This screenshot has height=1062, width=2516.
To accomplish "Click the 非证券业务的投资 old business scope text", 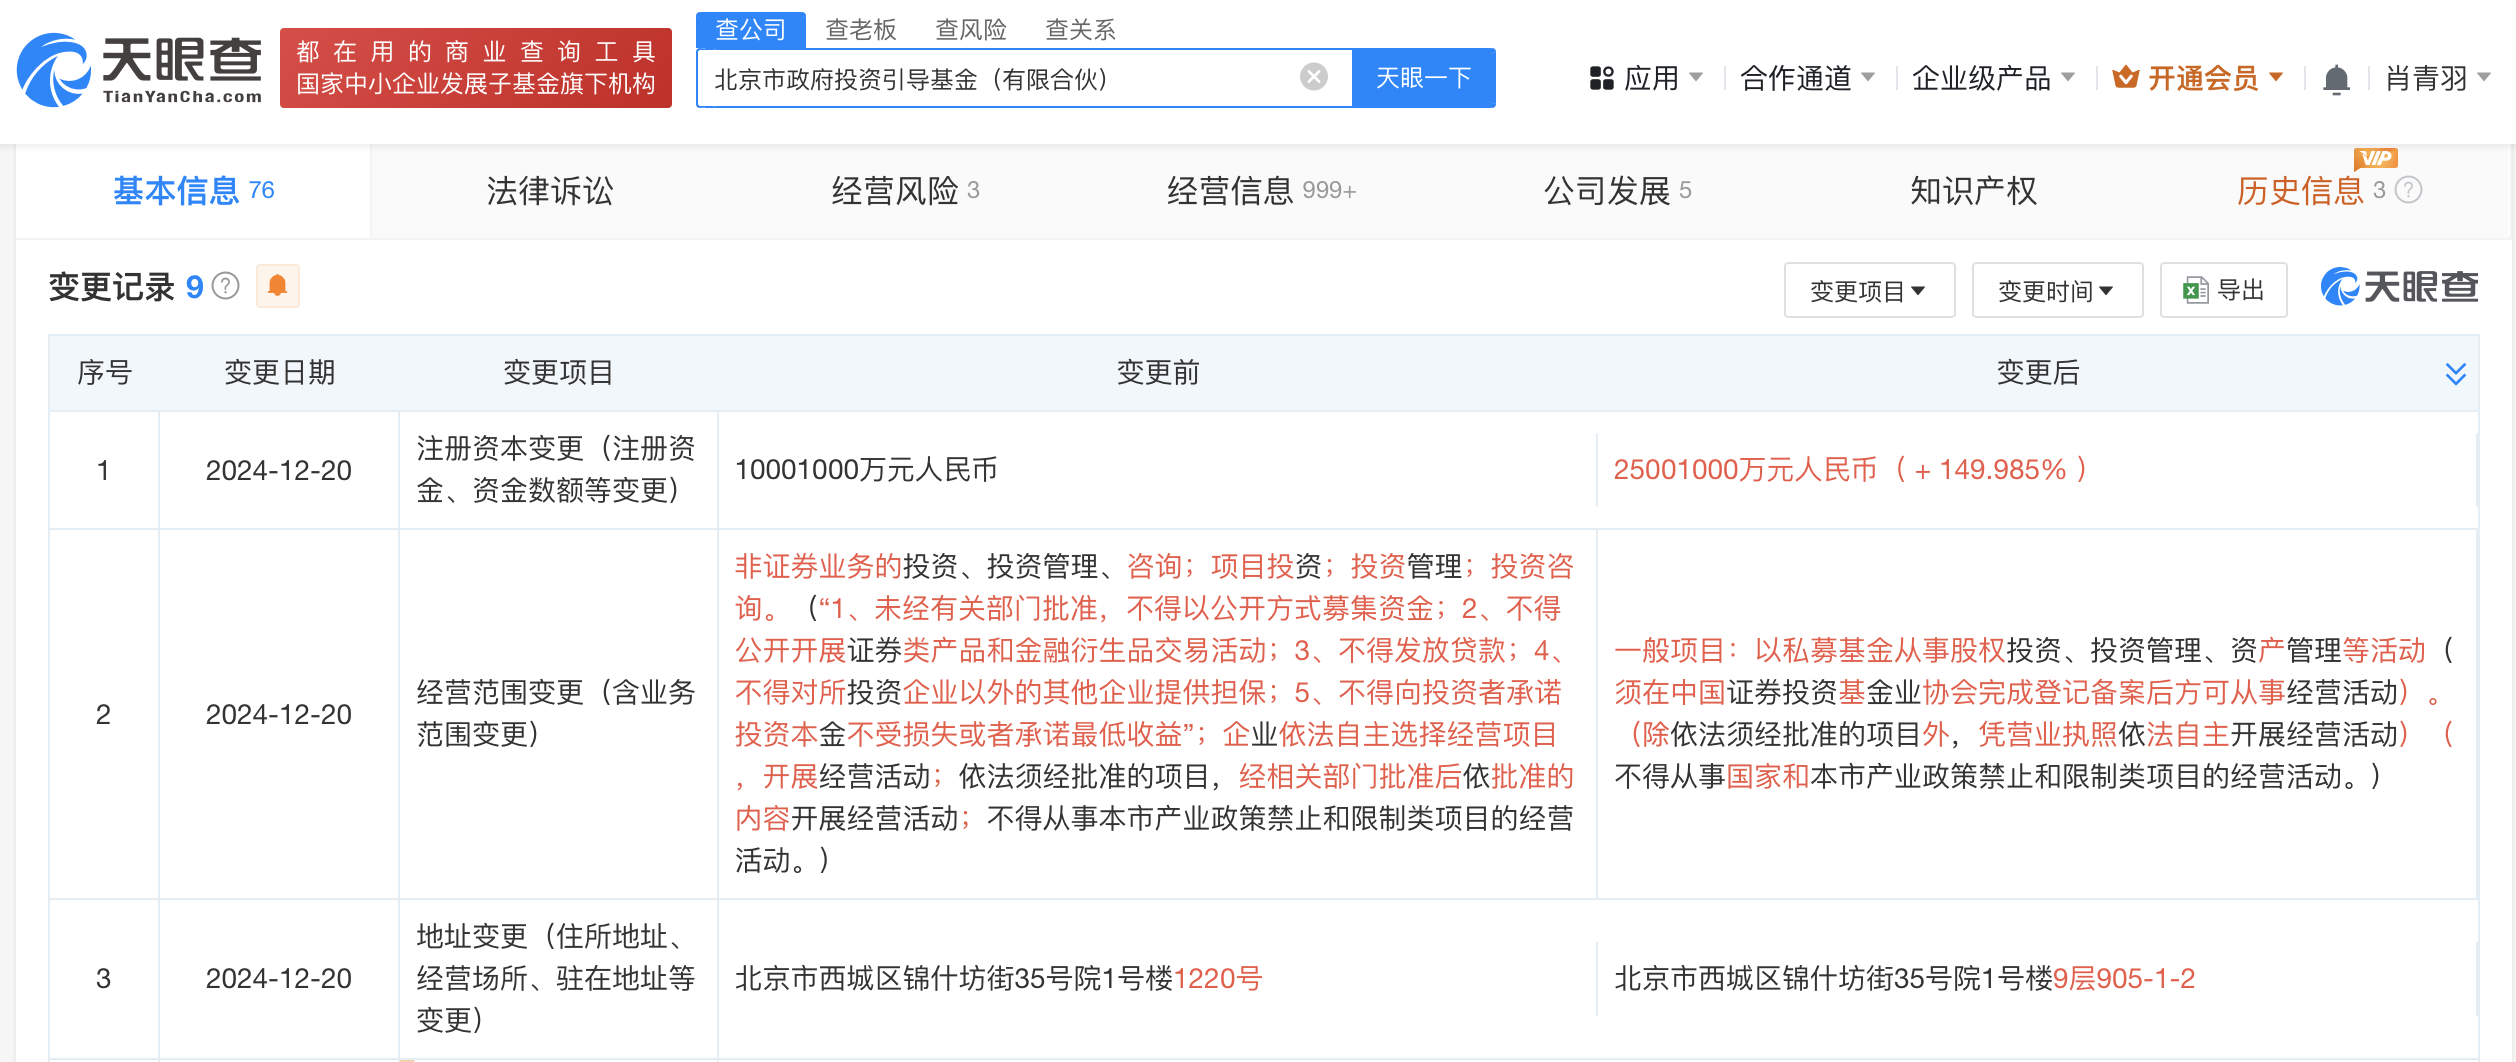I will tap(1155, 713).
